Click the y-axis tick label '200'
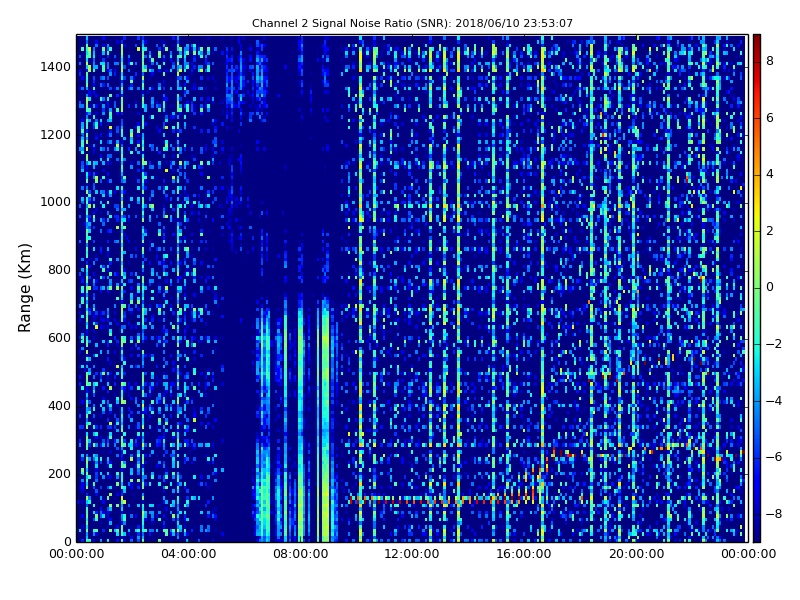The height and width of the screenshot is (600, 800). point(59,473)
